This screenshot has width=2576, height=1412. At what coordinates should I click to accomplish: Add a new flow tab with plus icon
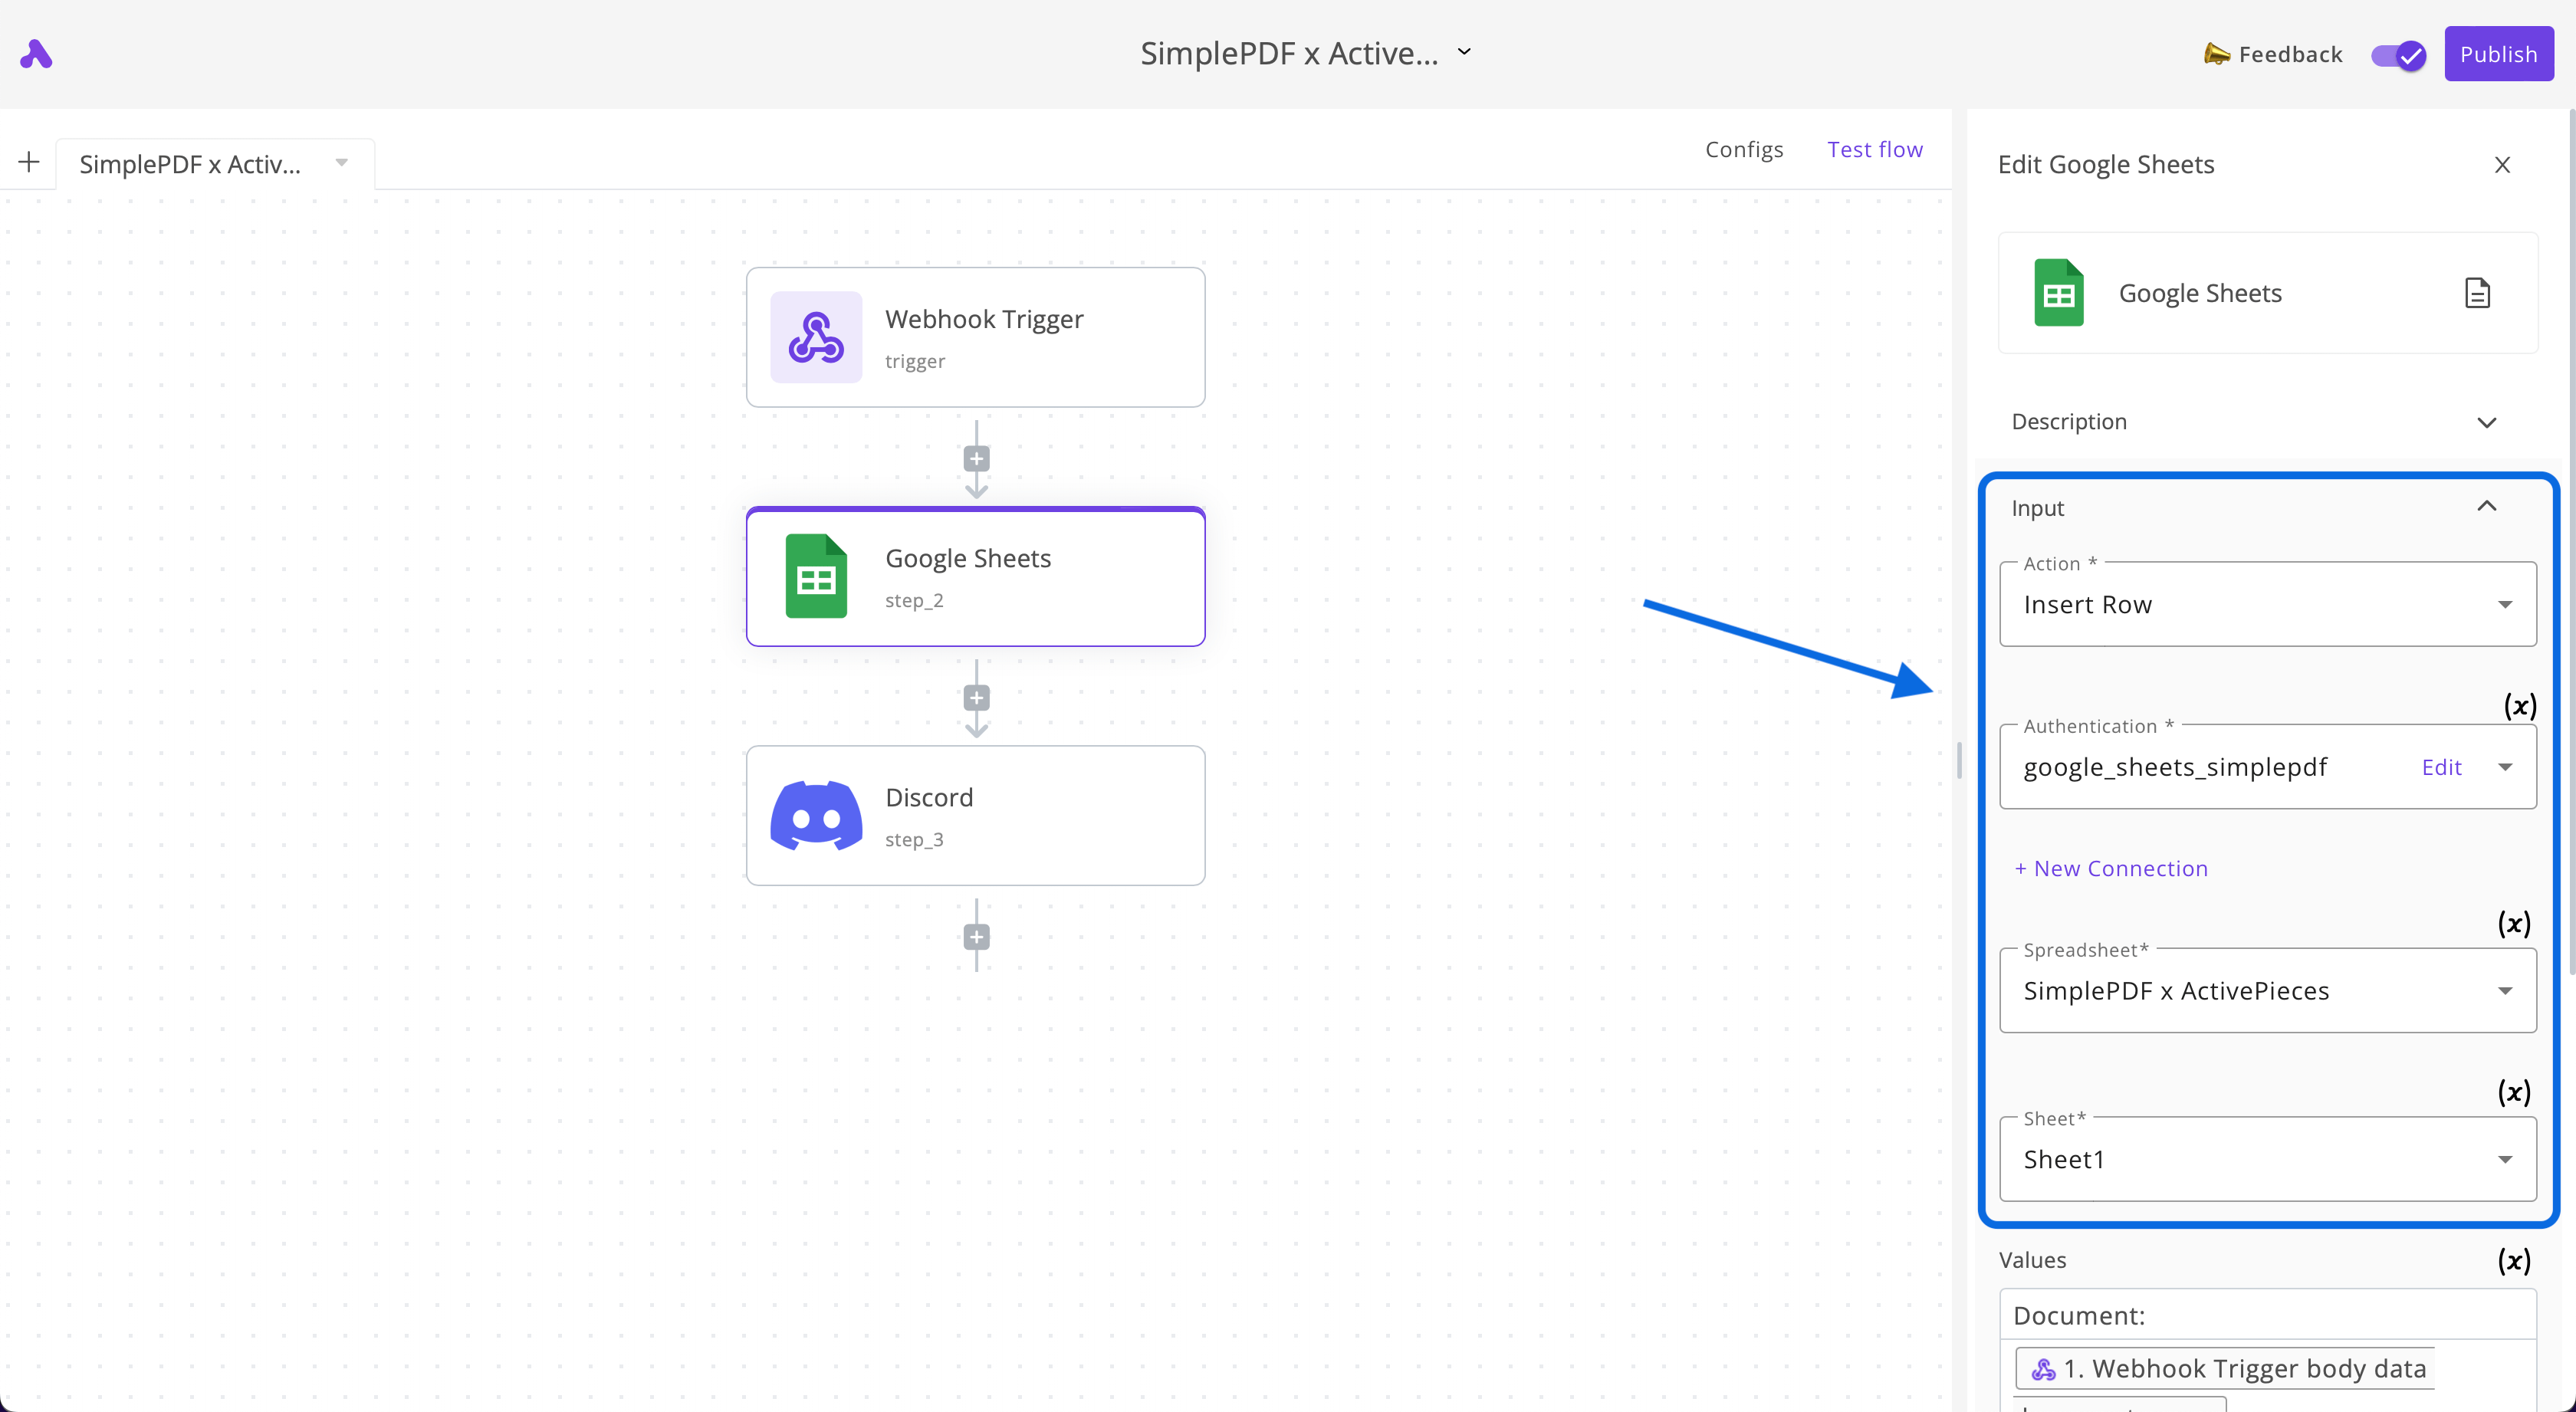coord(29,162)
